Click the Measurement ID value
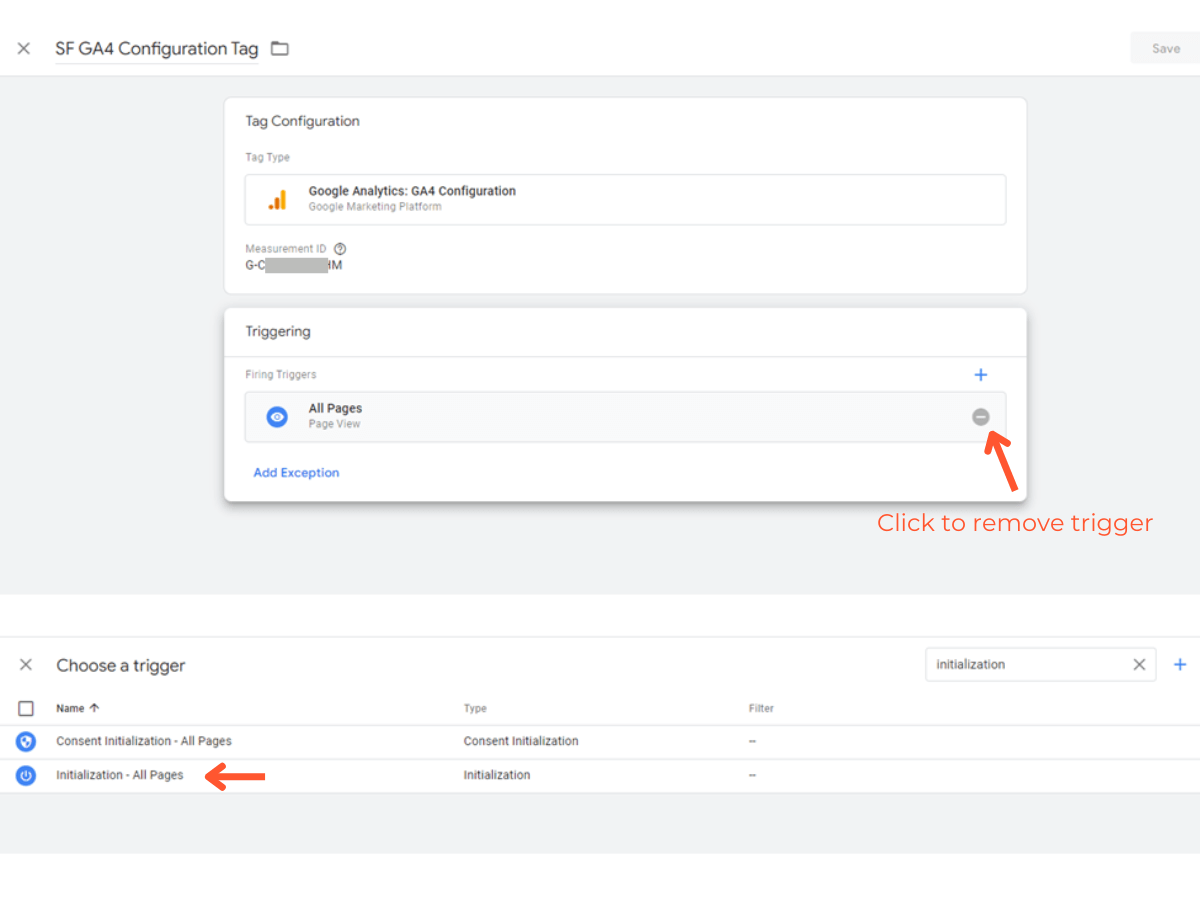 click(294, 265)
